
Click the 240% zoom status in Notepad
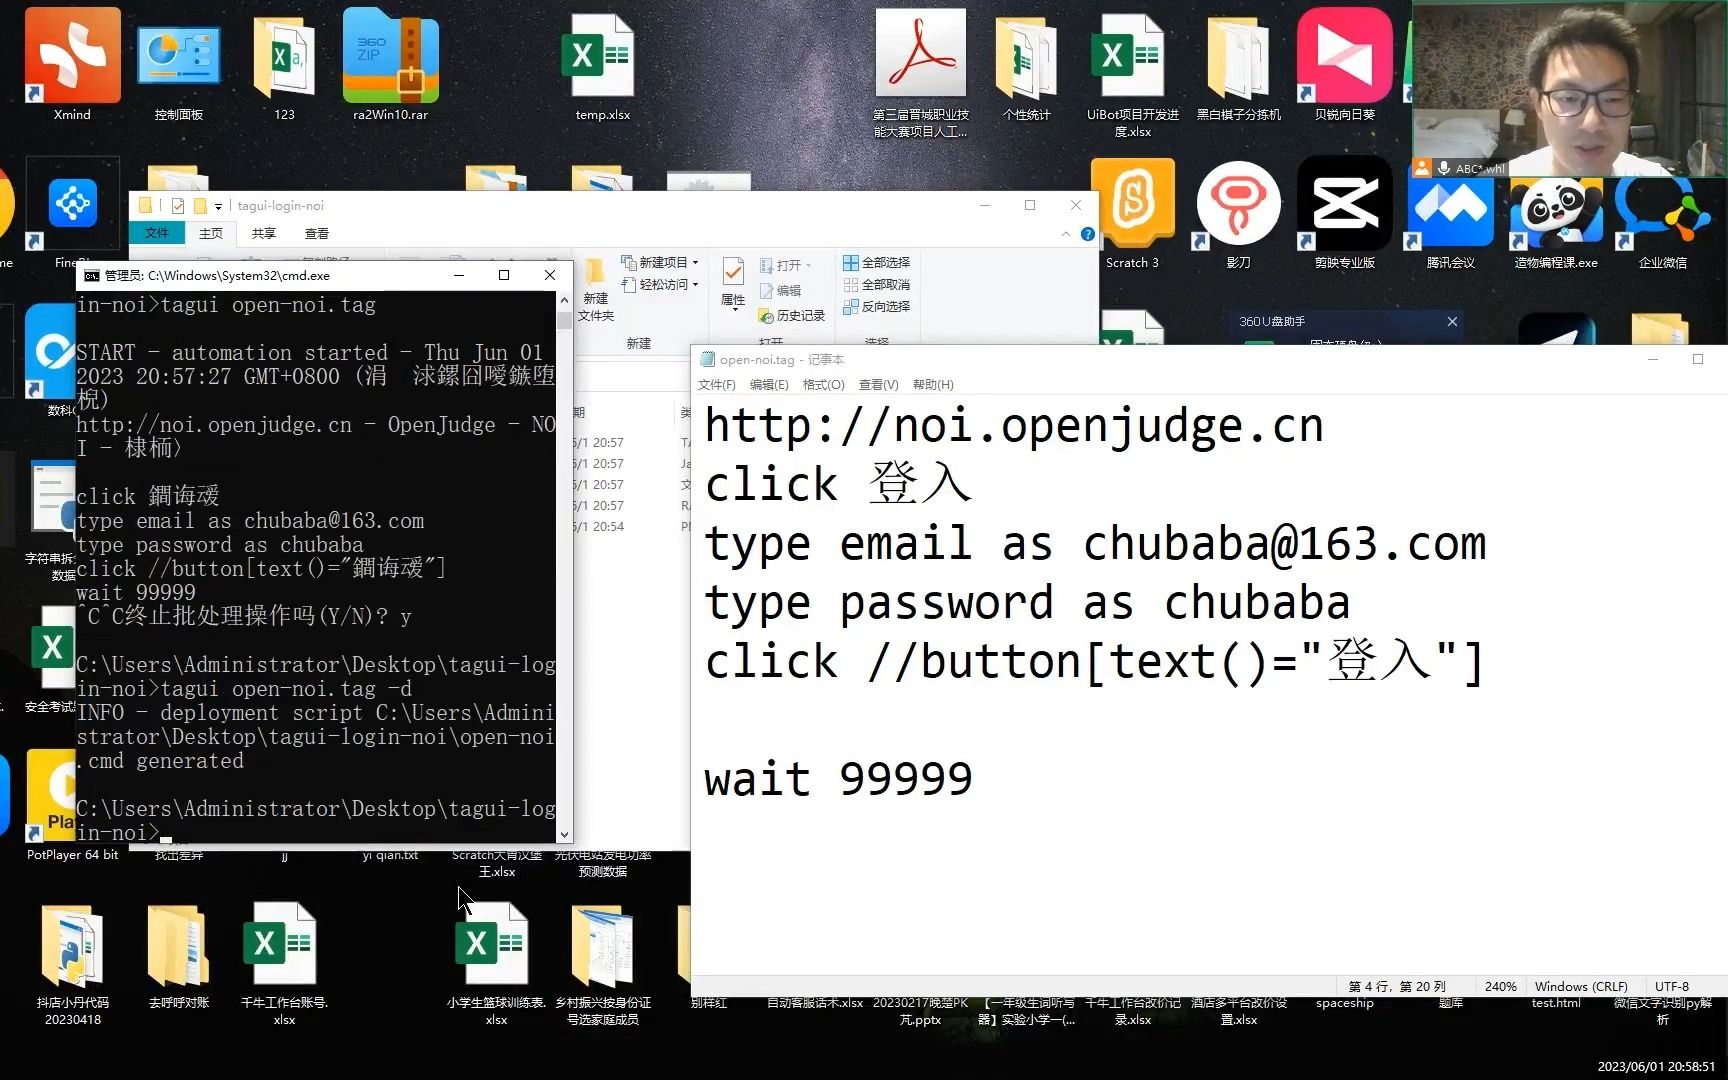click(1500, 986)
